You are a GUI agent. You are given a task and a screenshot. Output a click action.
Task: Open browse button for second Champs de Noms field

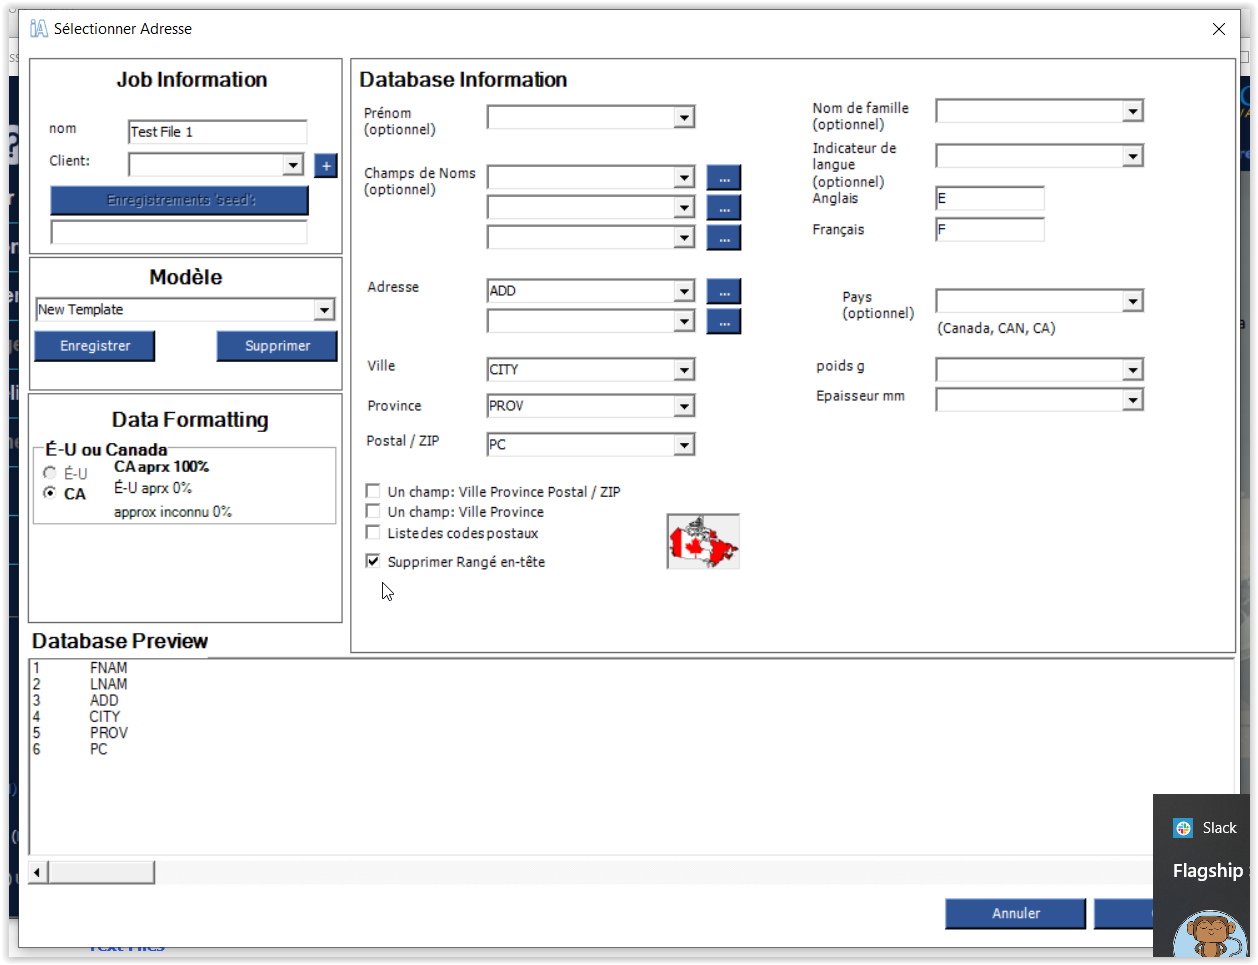pos(724,208)
